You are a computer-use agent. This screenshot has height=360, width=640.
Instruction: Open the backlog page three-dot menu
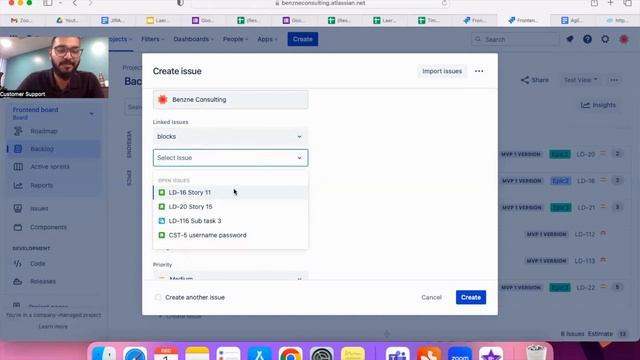(614, 80)
